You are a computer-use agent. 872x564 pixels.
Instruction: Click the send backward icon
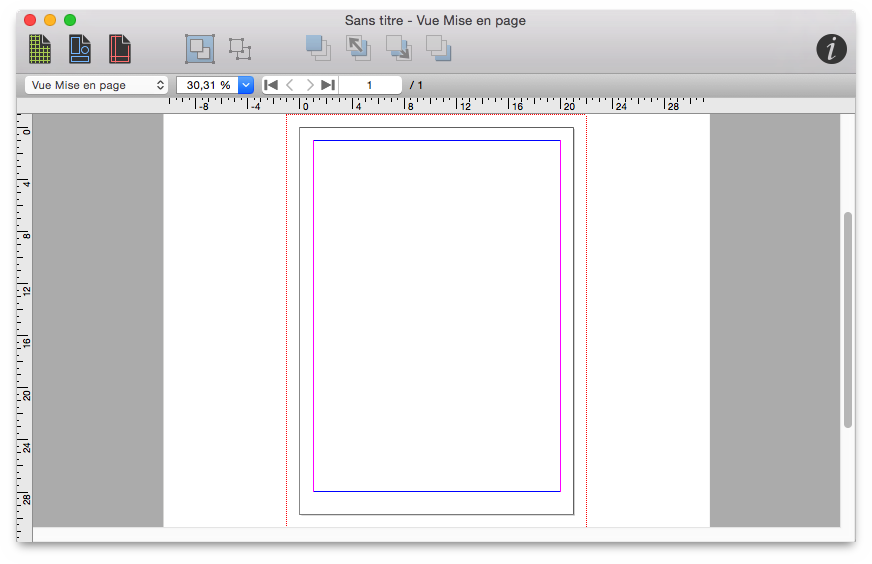tap(438, 48)
